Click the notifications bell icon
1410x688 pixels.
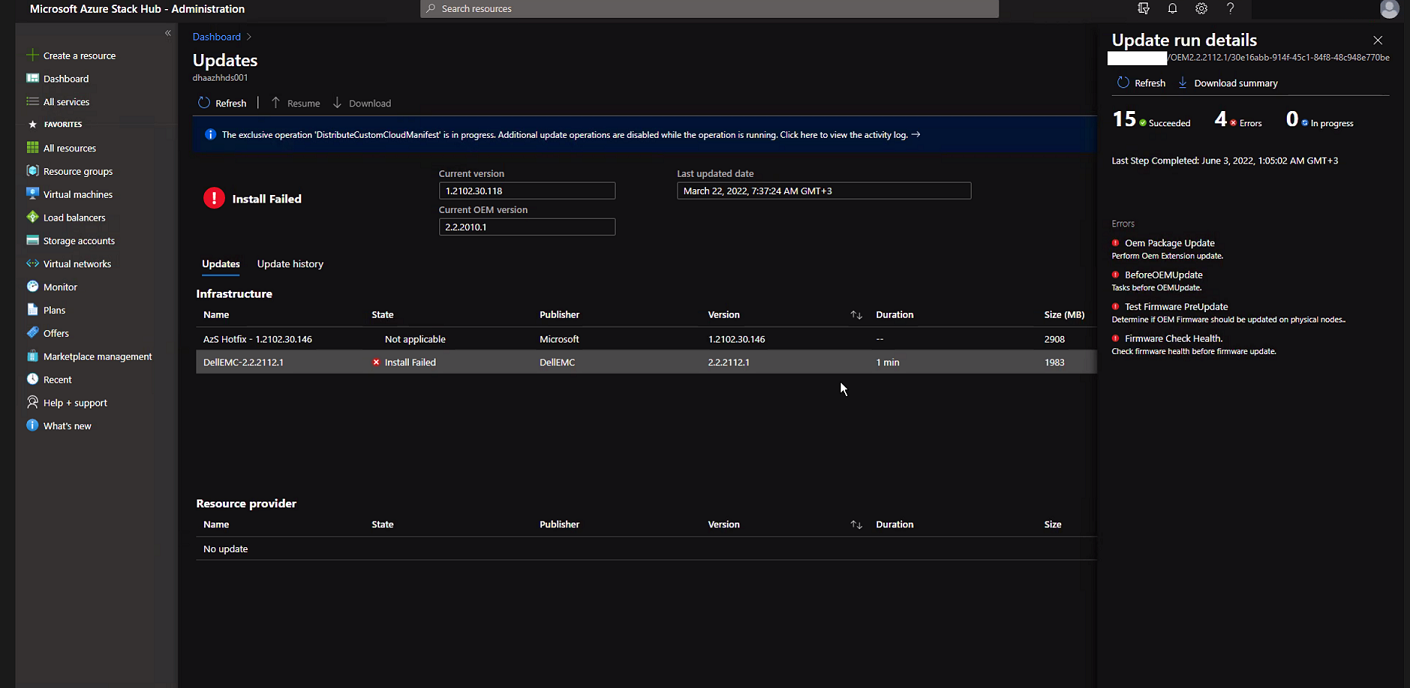pyautogui.click(x=1172, y=9)
